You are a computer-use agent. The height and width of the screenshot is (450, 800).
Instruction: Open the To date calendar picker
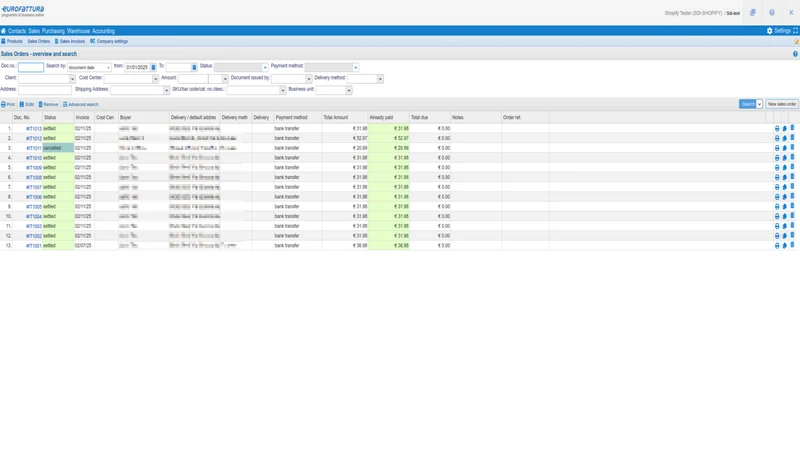194,67
